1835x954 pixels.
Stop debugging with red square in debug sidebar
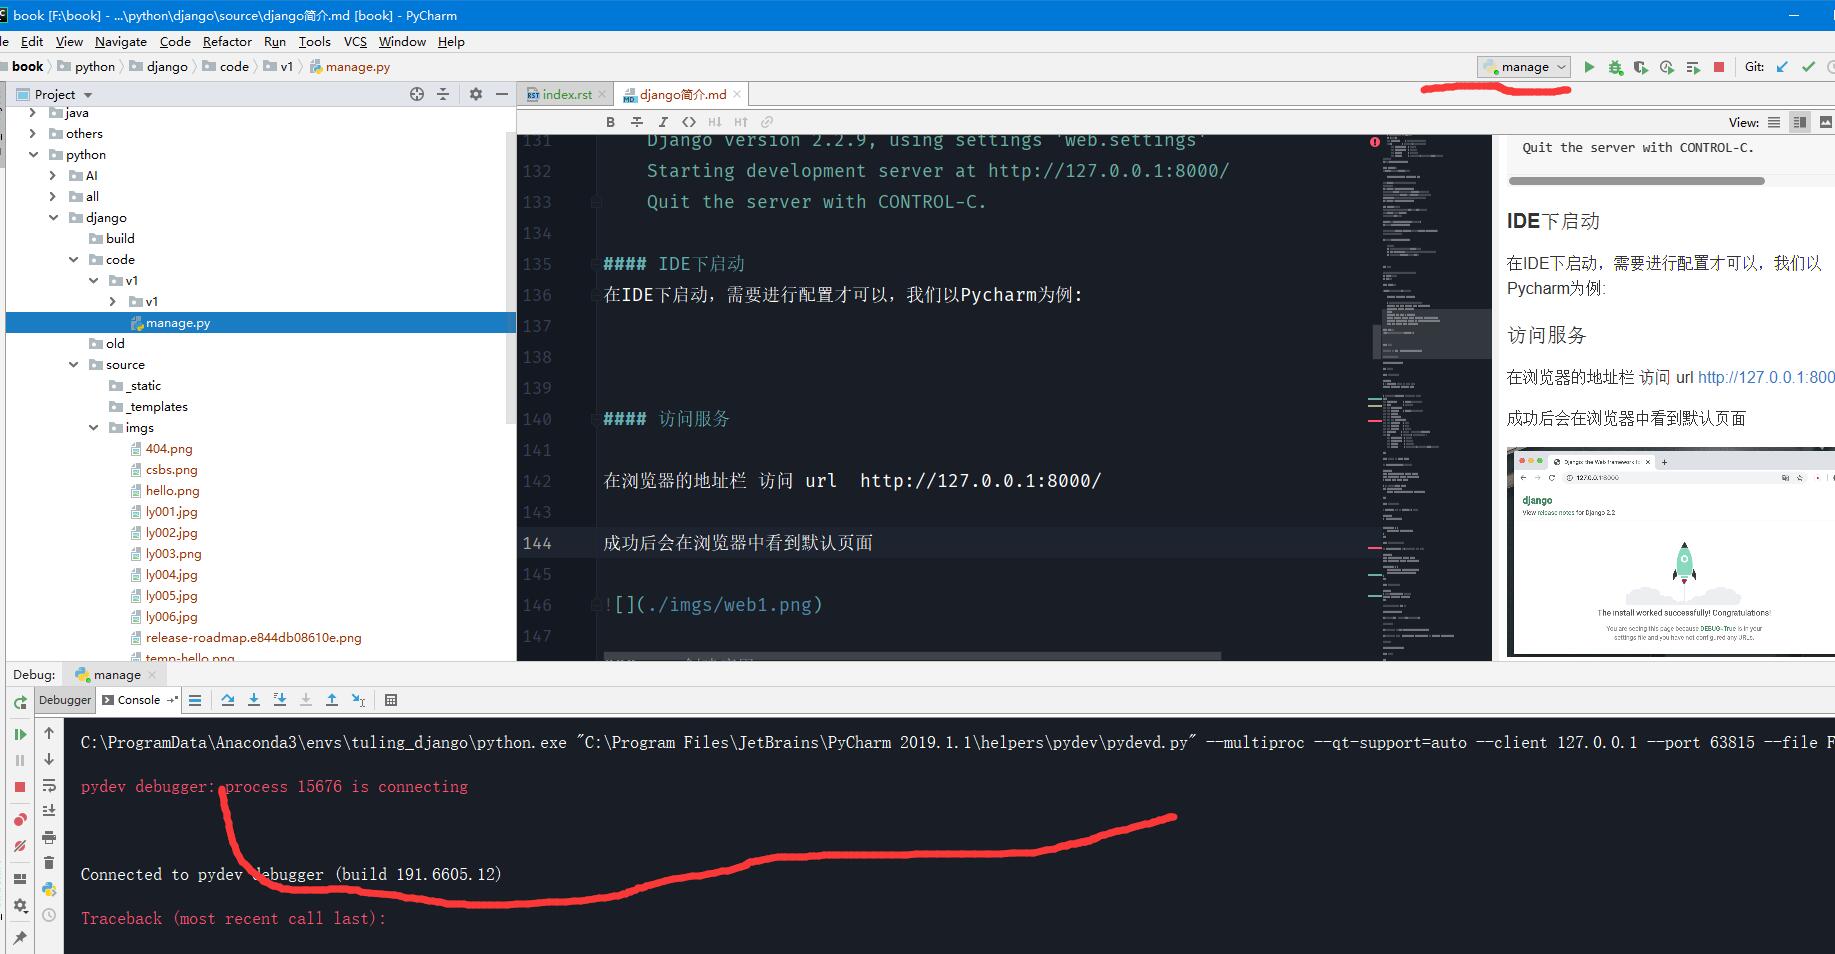tap(20, 787)
